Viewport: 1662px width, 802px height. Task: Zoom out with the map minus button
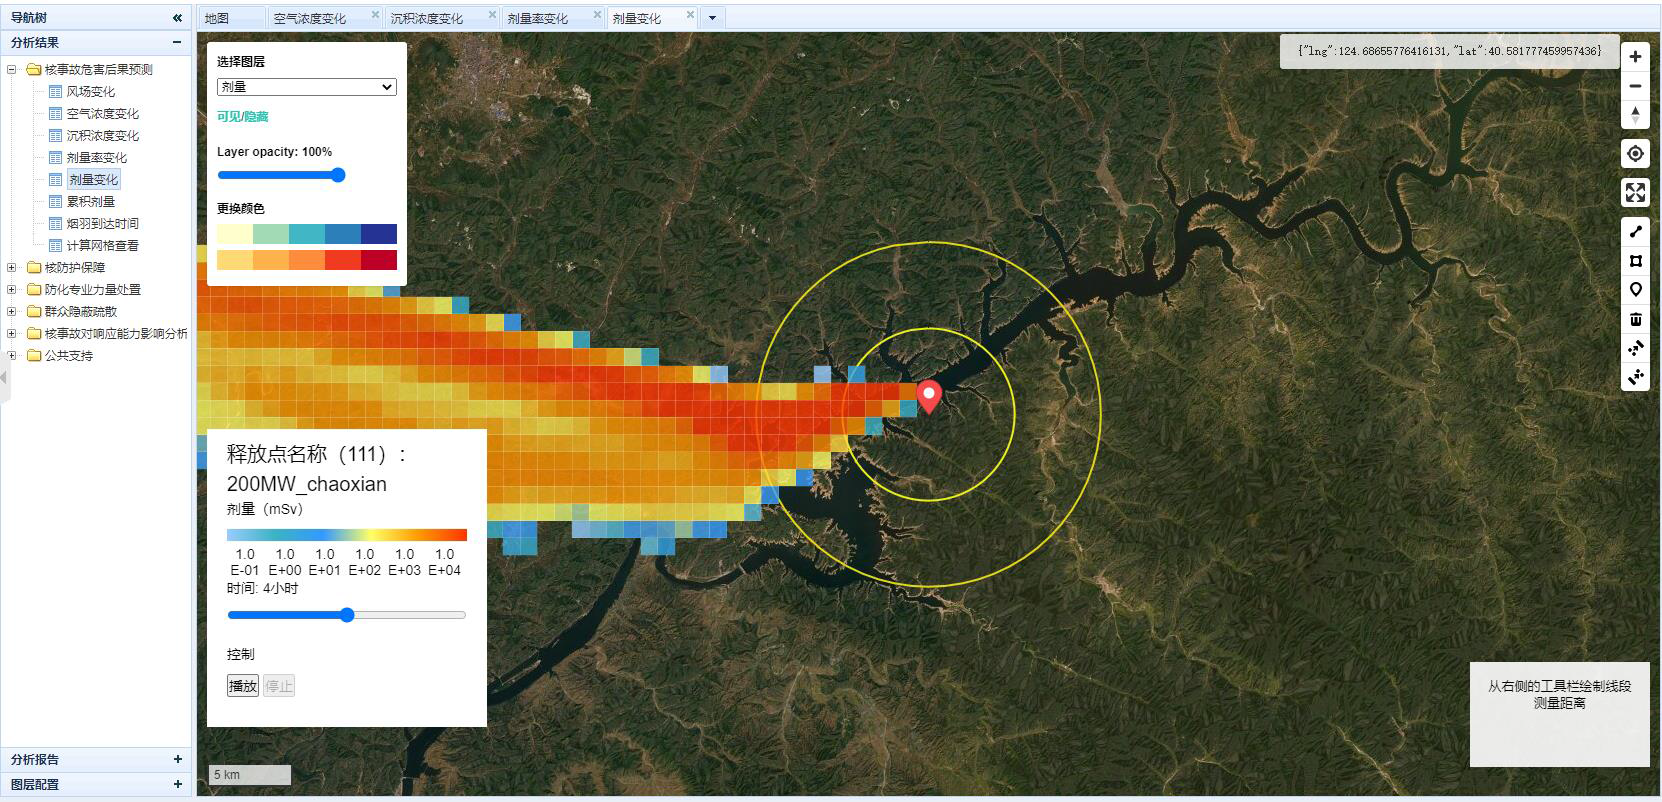[1635, 86]
